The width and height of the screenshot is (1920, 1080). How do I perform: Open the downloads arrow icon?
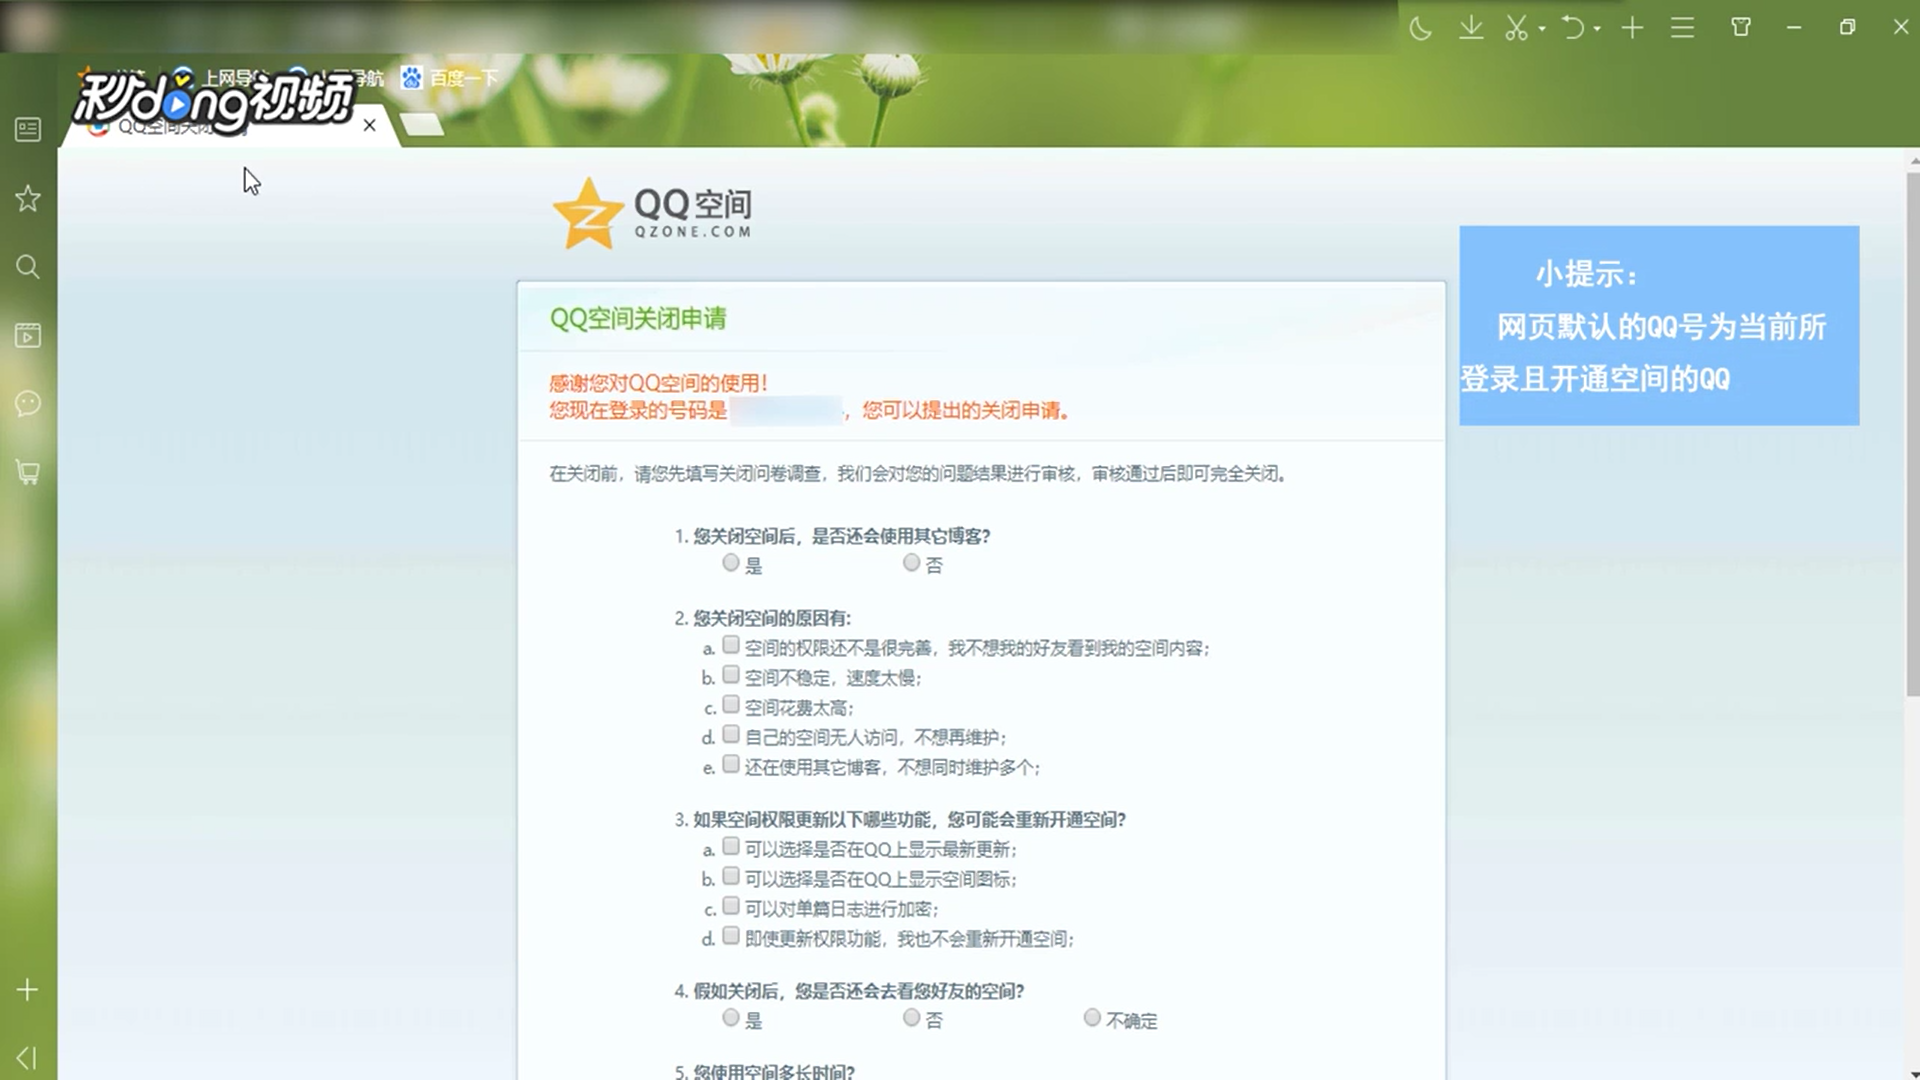(1471, 28)
